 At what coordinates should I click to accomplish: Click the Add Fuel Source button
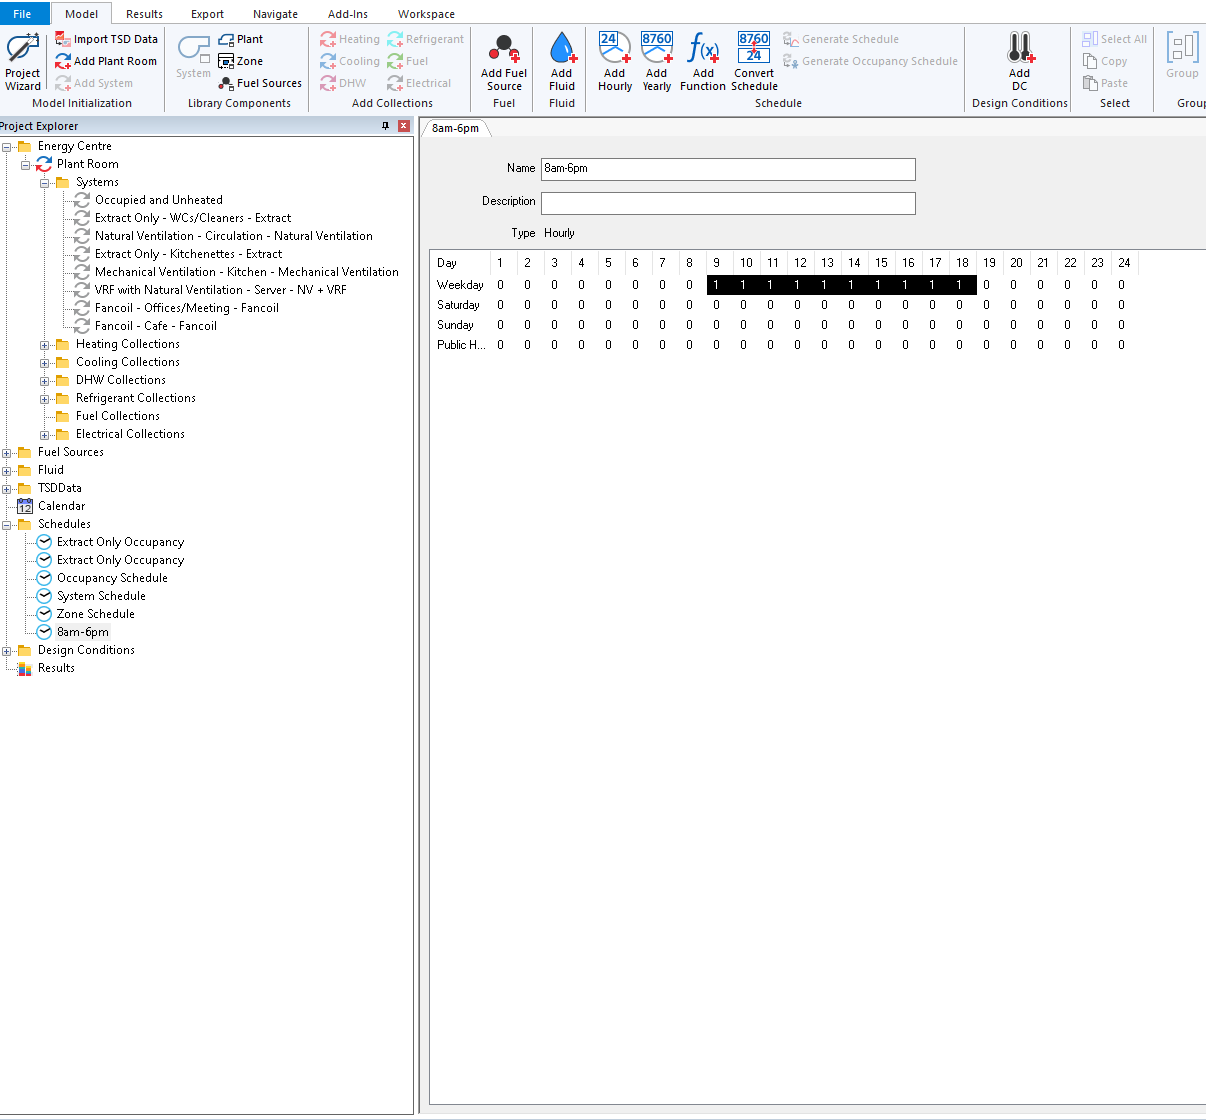point(504,62)
